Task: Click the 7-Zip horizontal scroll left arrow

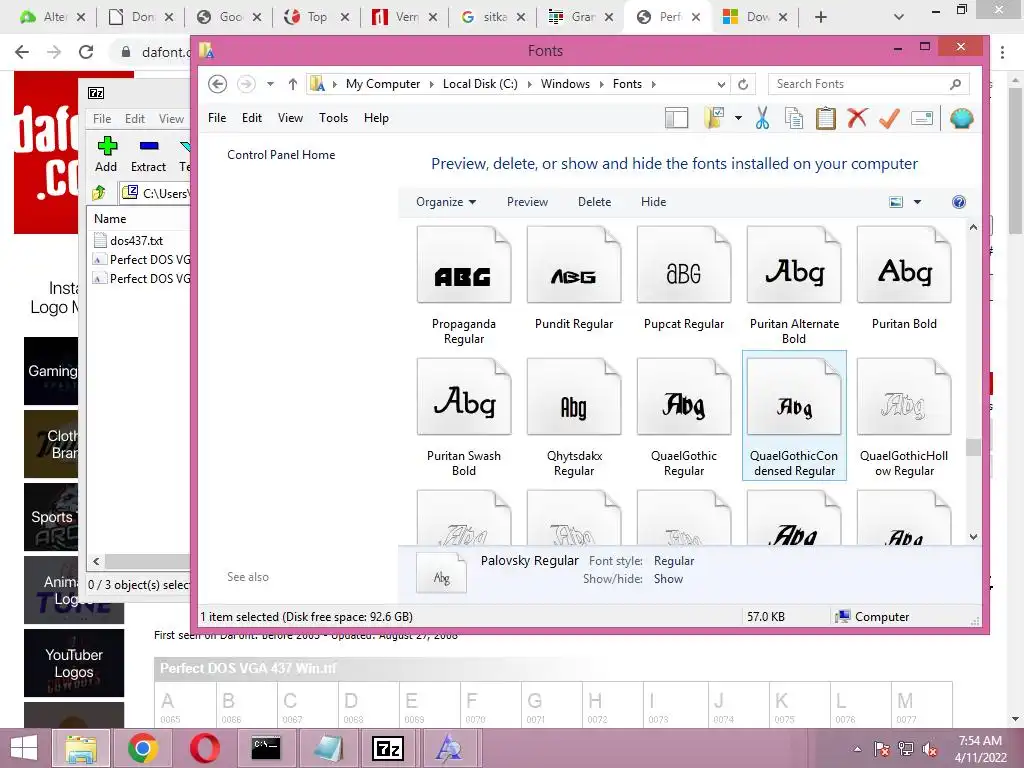Action: click(x=97, y=561)
